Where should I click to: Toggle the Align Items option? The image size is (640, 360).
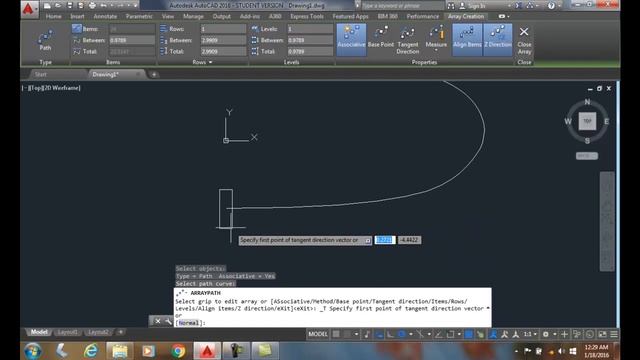[467, 40]
